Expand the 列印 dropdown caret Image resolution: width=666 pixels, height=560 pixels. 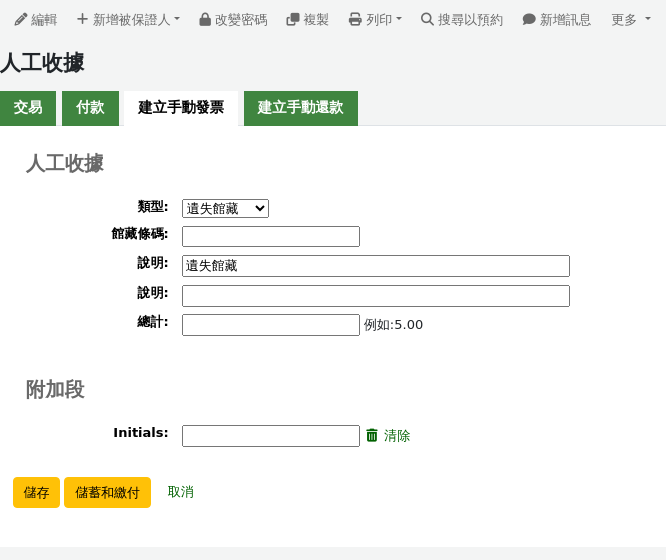click(x=399, y=19)
